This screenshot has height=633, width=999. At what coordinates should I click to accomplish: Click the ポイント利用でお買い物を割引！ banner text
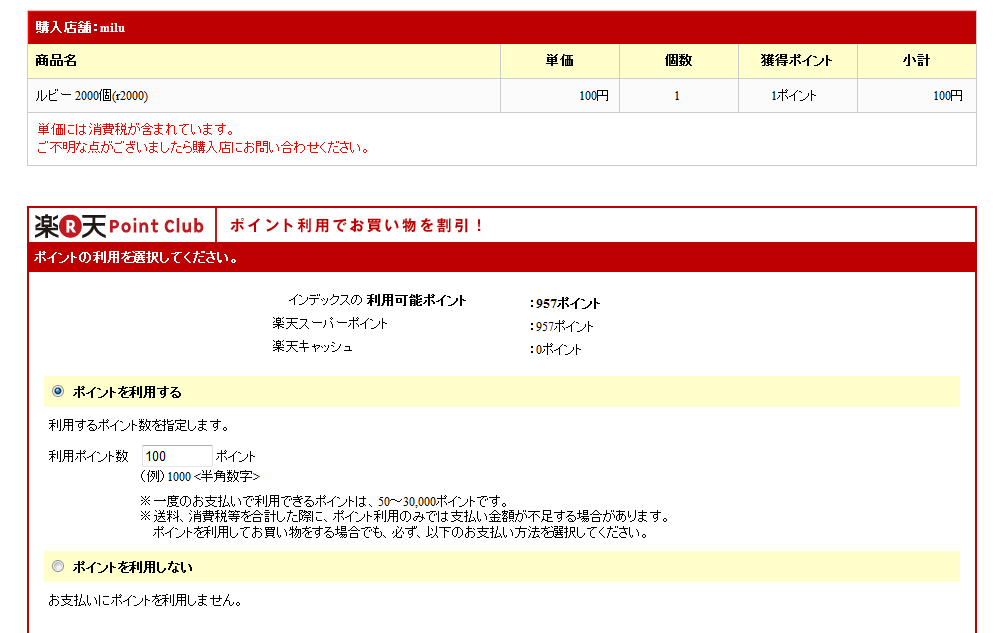pos(357,225)
